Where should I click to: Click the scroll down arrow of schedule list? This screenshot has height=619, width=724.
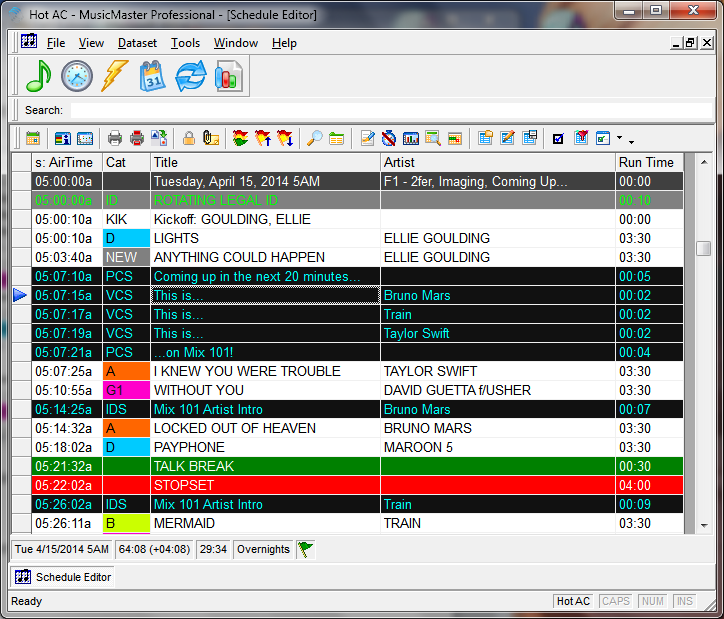click(x=704, y=525)
